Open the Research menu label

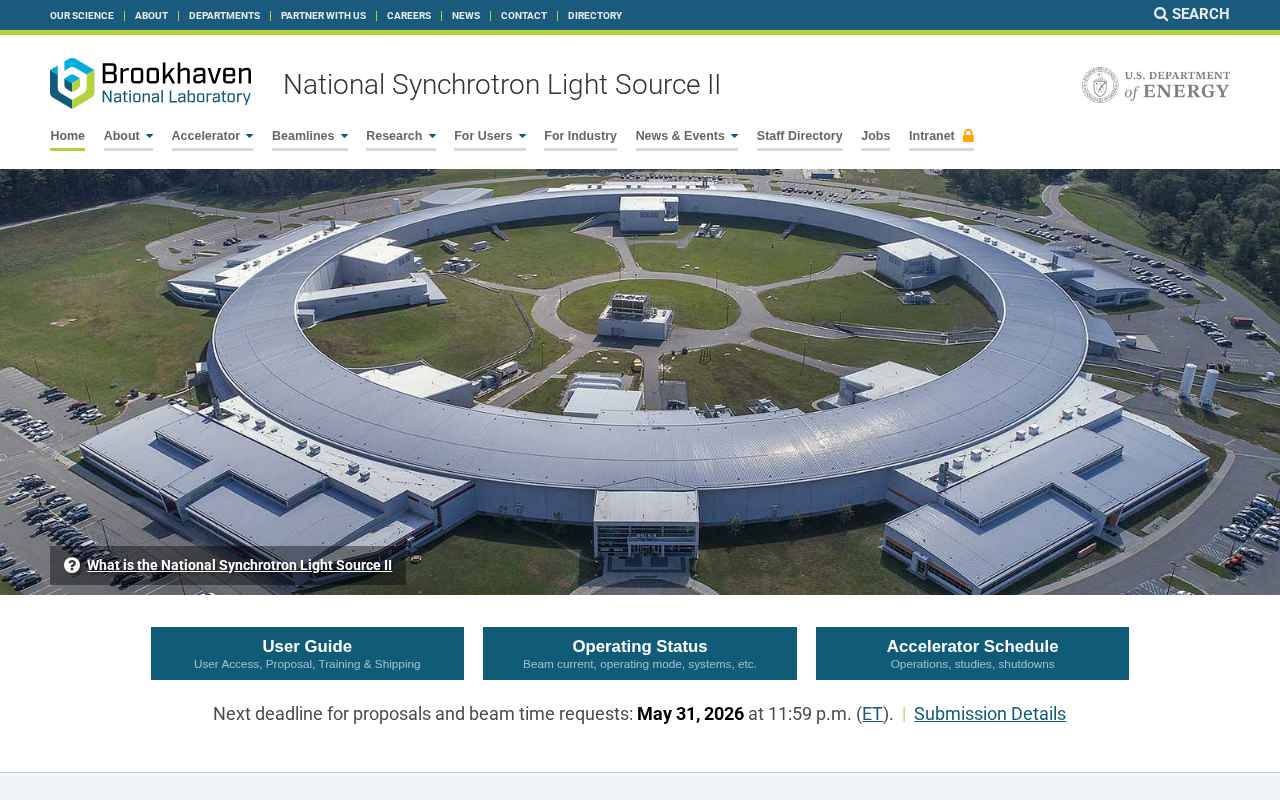394,136
